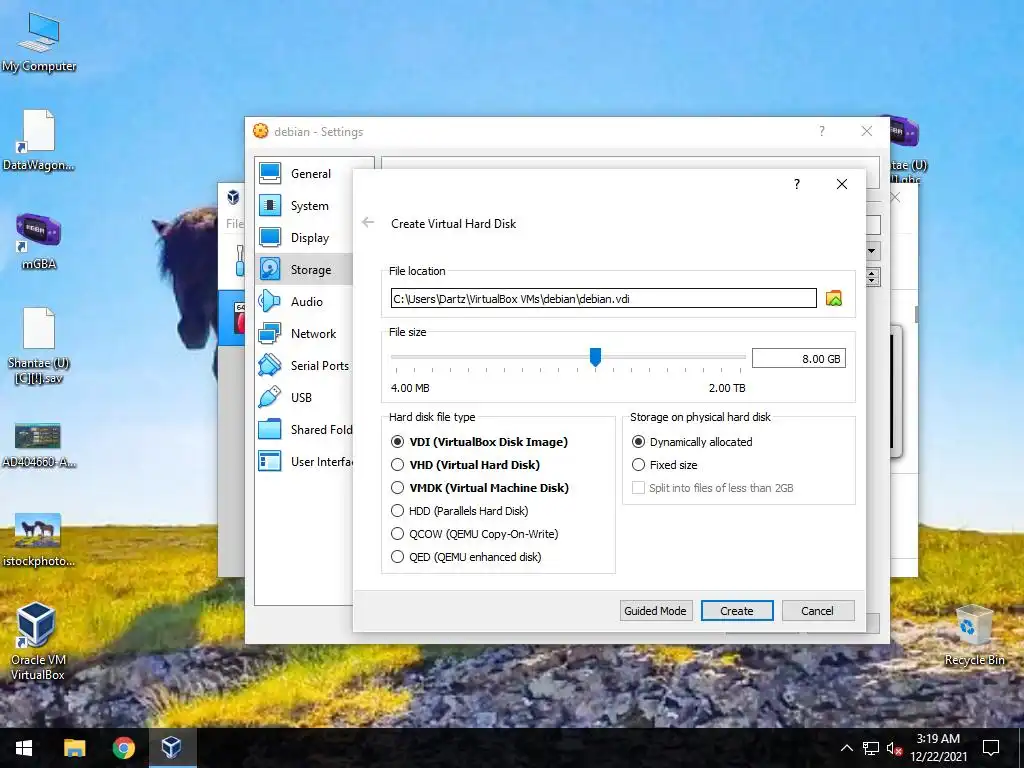Click the file size field showing 8.00 GB
Screen dimensions: 1024x768
[799, 359]
